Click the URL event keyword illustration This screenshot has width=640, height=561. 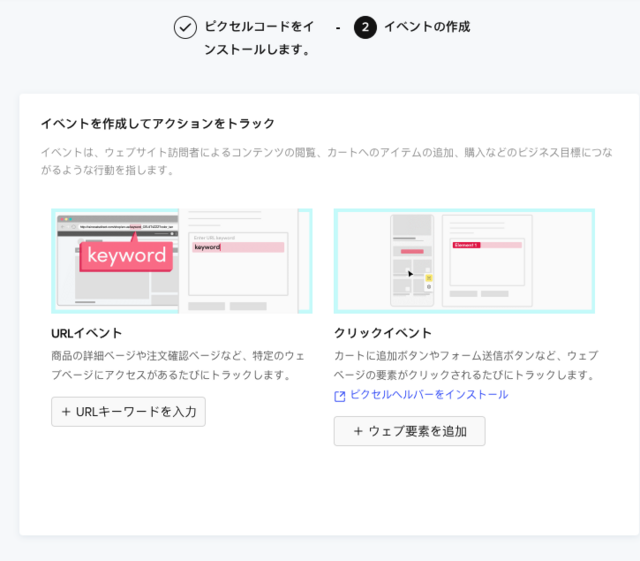pyautogui.click(x=182, y=261)
